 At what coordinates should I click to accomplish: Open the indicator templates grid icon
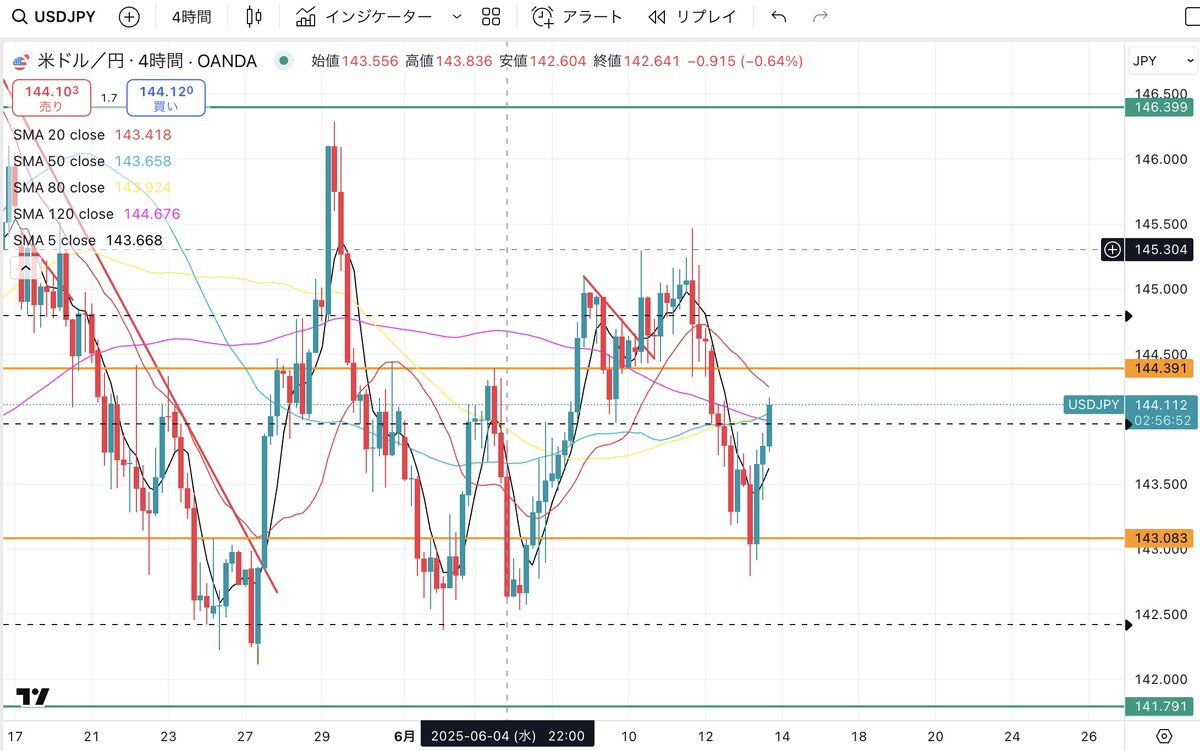click(490, 17)
